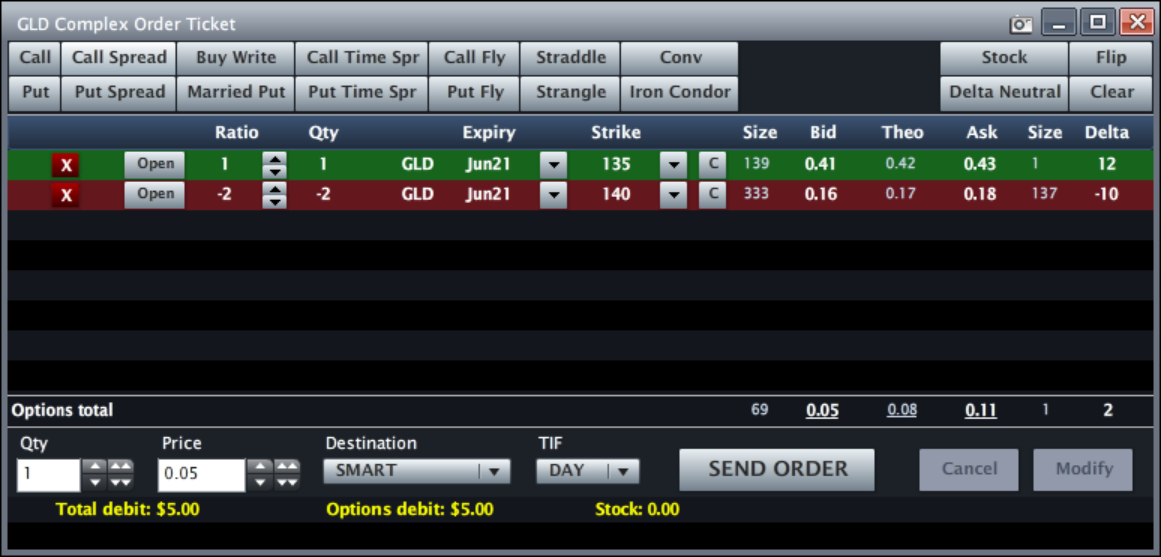Screen dimensions: 1161x557
Task: Click the 0.42 theo value on 135 row
Action: (x=901, y=164)
